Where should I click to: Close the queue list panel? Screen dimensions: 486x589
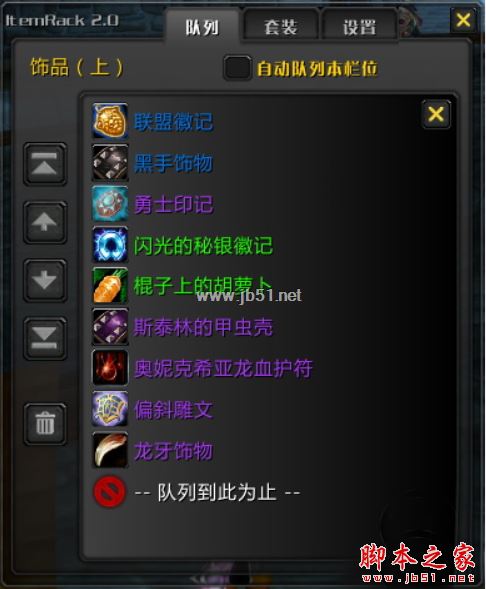436,114
